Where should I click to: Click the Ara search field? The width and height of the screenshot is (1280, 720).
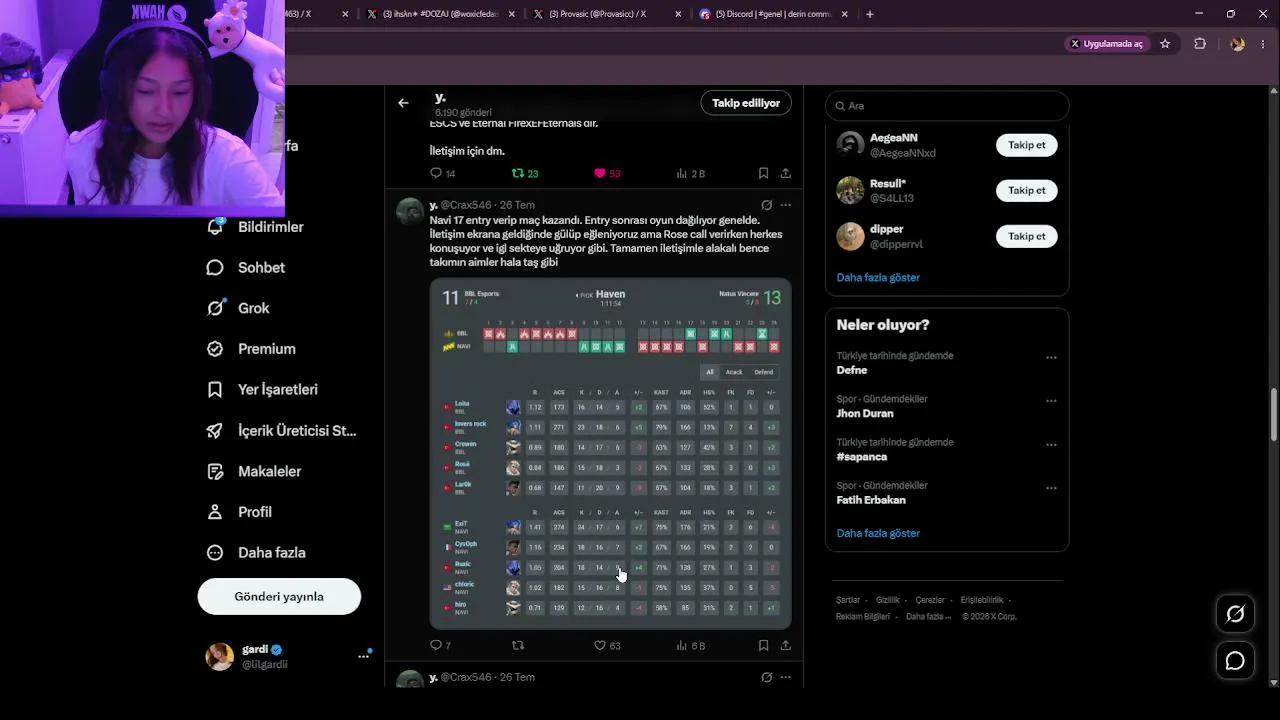click(x=947, y=105)
